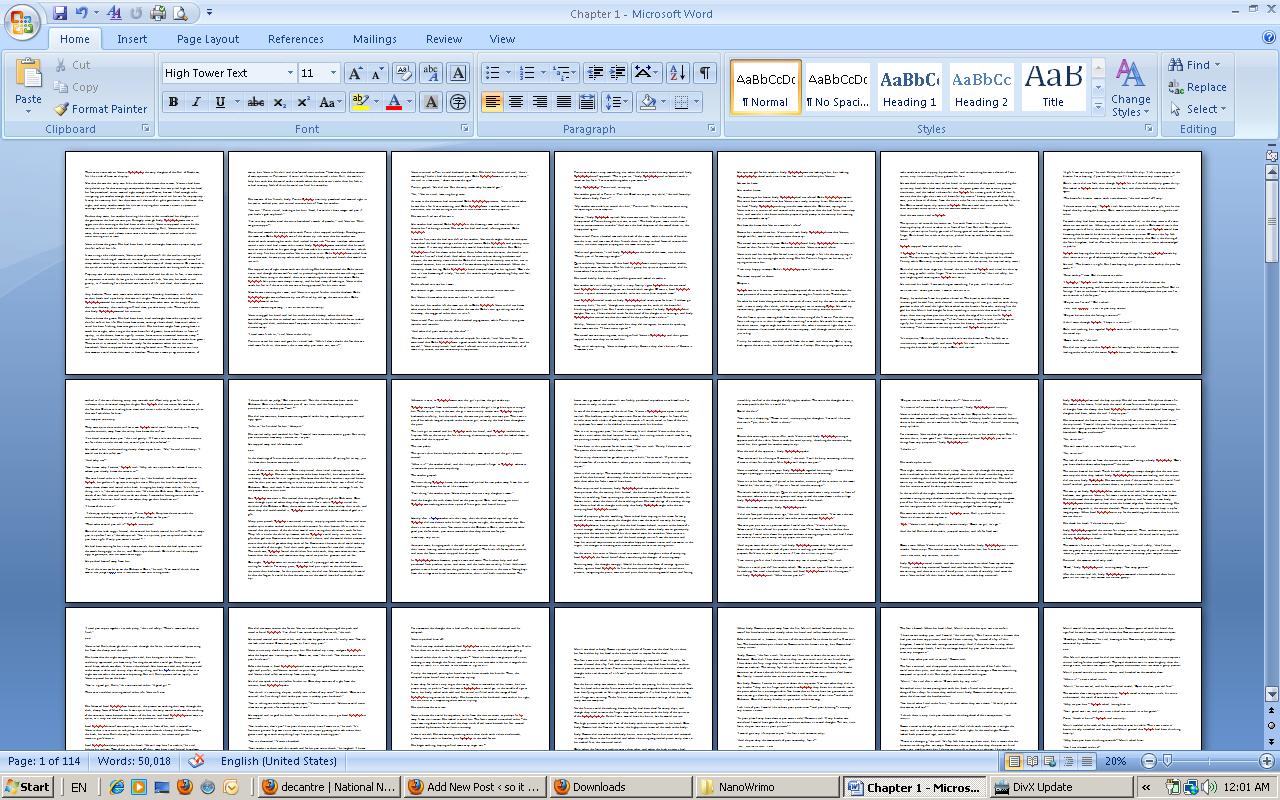The width and height of the screenshot is (1280, 800).
Task: Click the Save icon in Quick Access toolbar
Action: pos(60,13)
